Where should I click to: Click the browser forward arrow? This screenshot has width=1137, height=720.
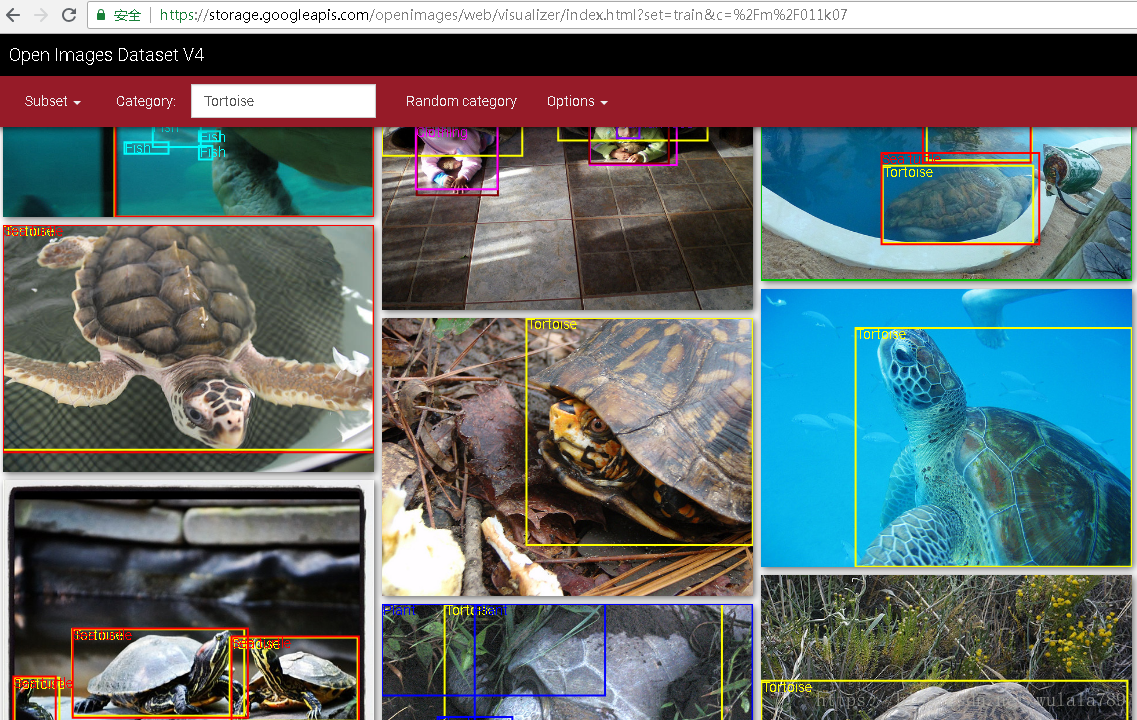(x=41, y=15)
